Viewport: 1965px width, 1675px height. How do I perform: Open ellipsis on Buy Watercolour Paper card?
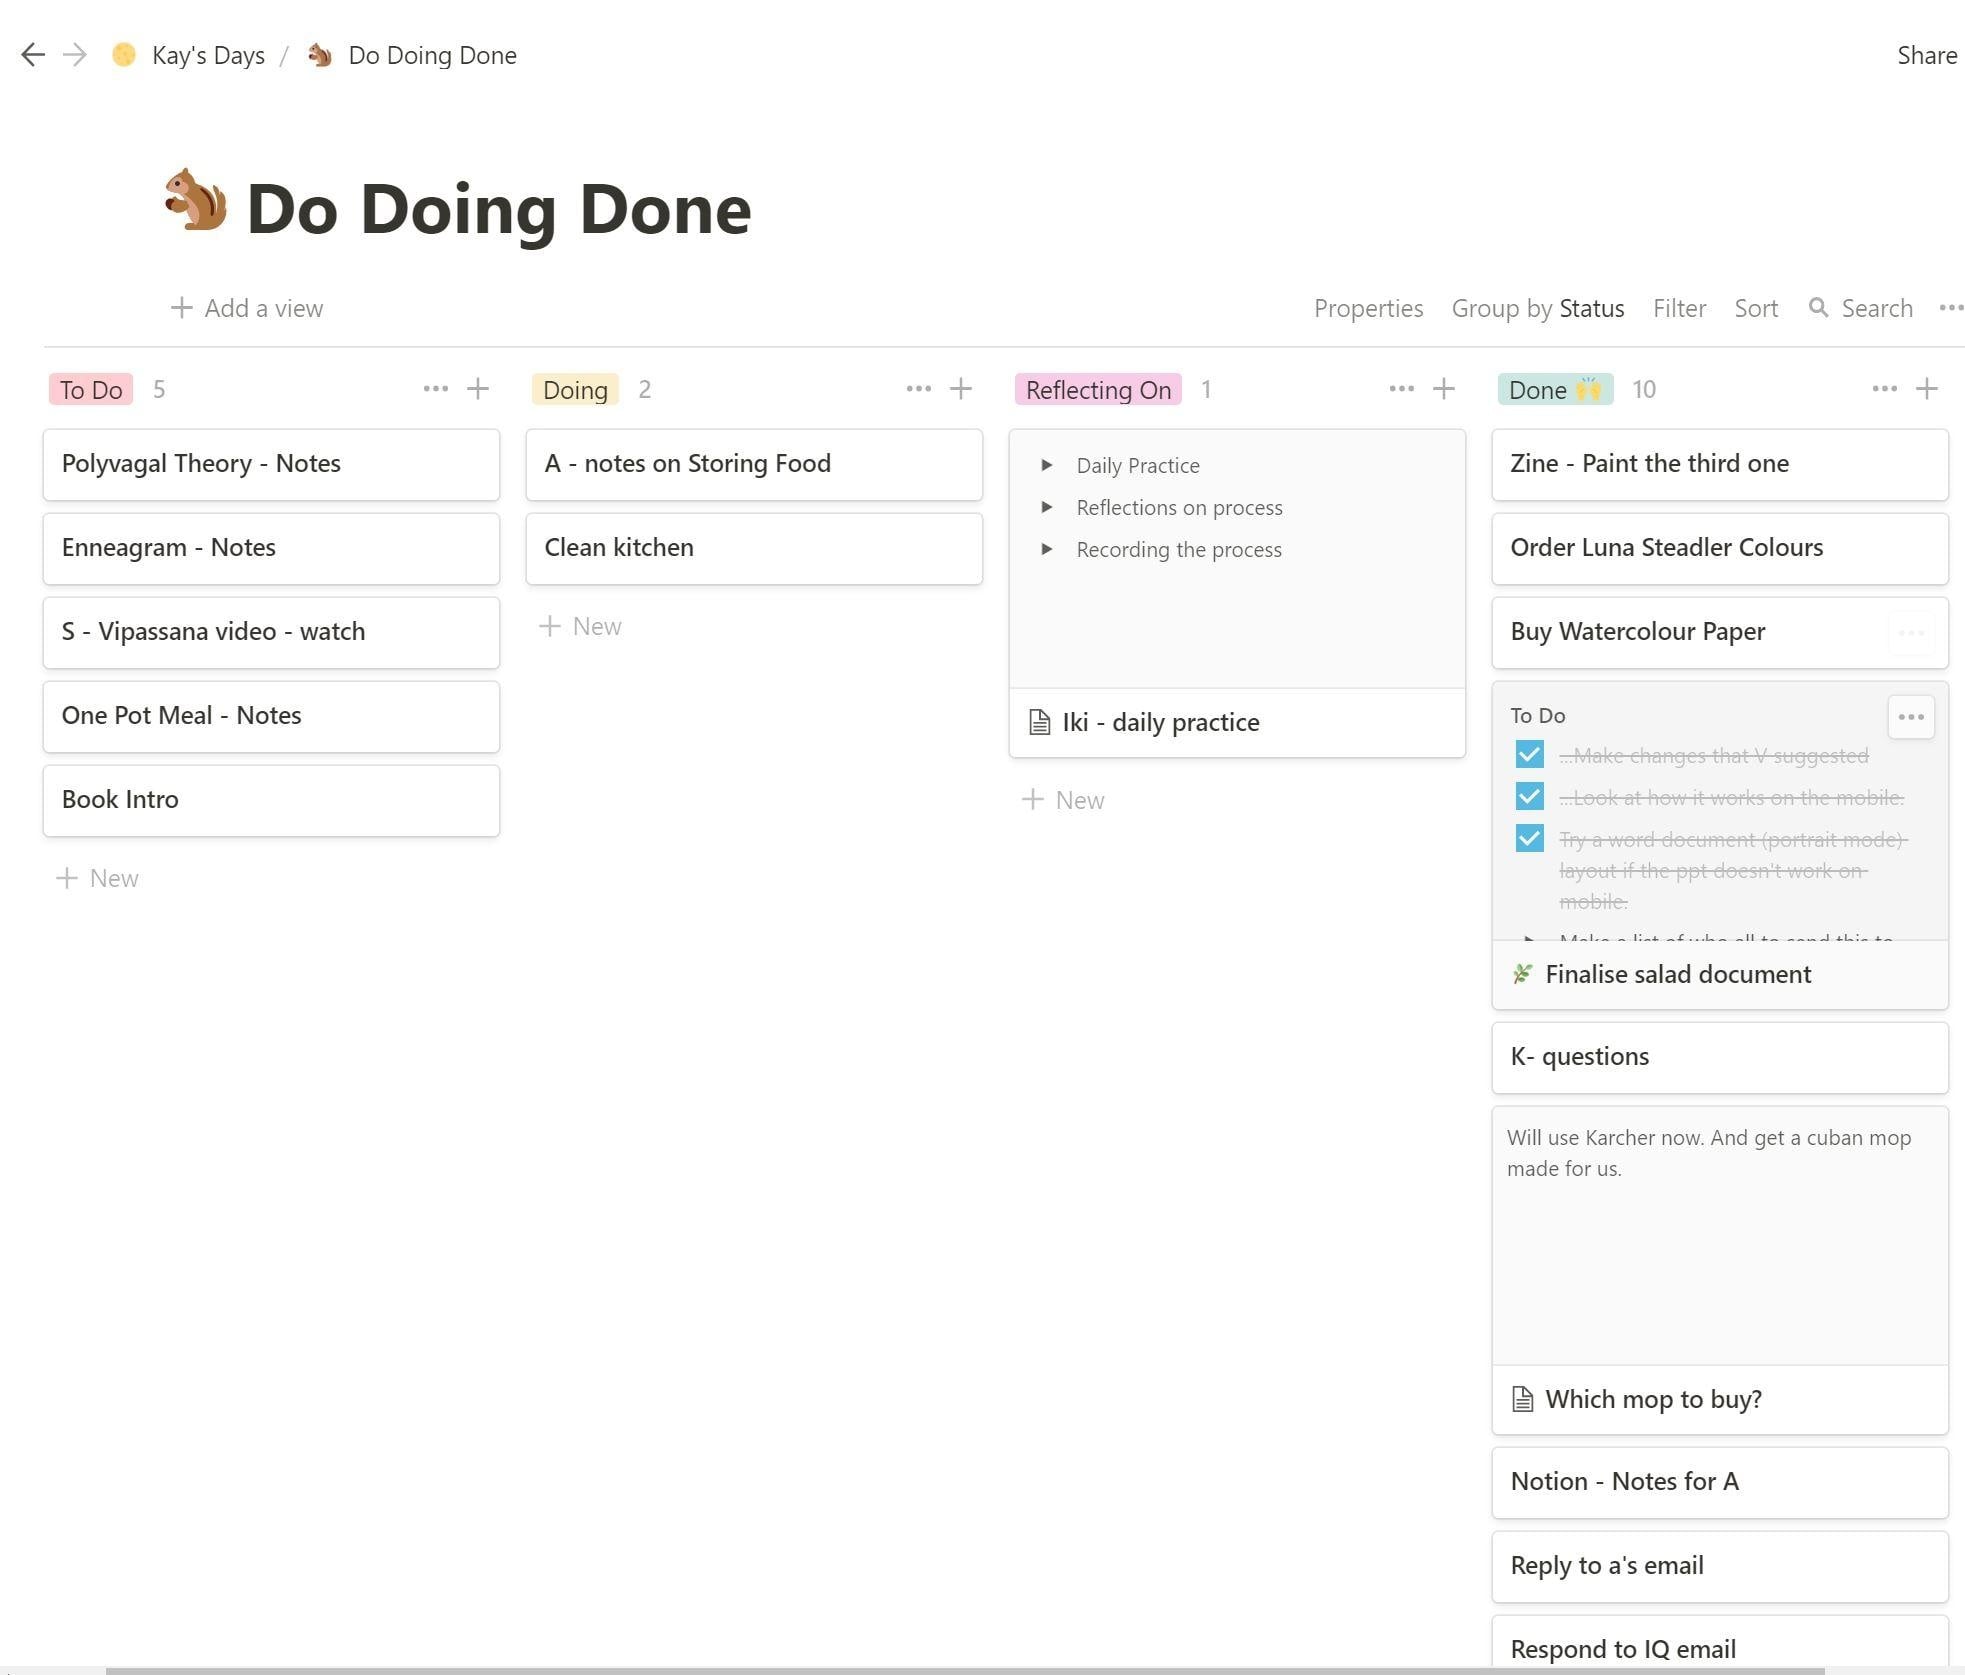click(1911, 633)
